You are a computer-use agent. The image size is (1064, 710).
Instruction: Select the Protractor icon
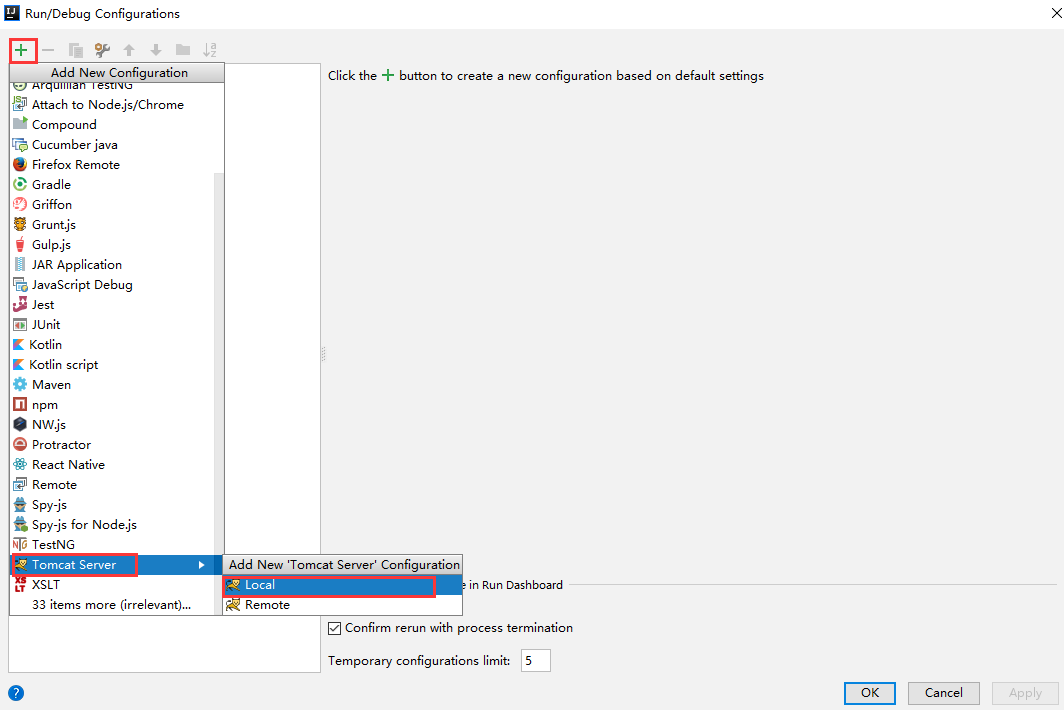pyautogui.click(x=20, y=445)
